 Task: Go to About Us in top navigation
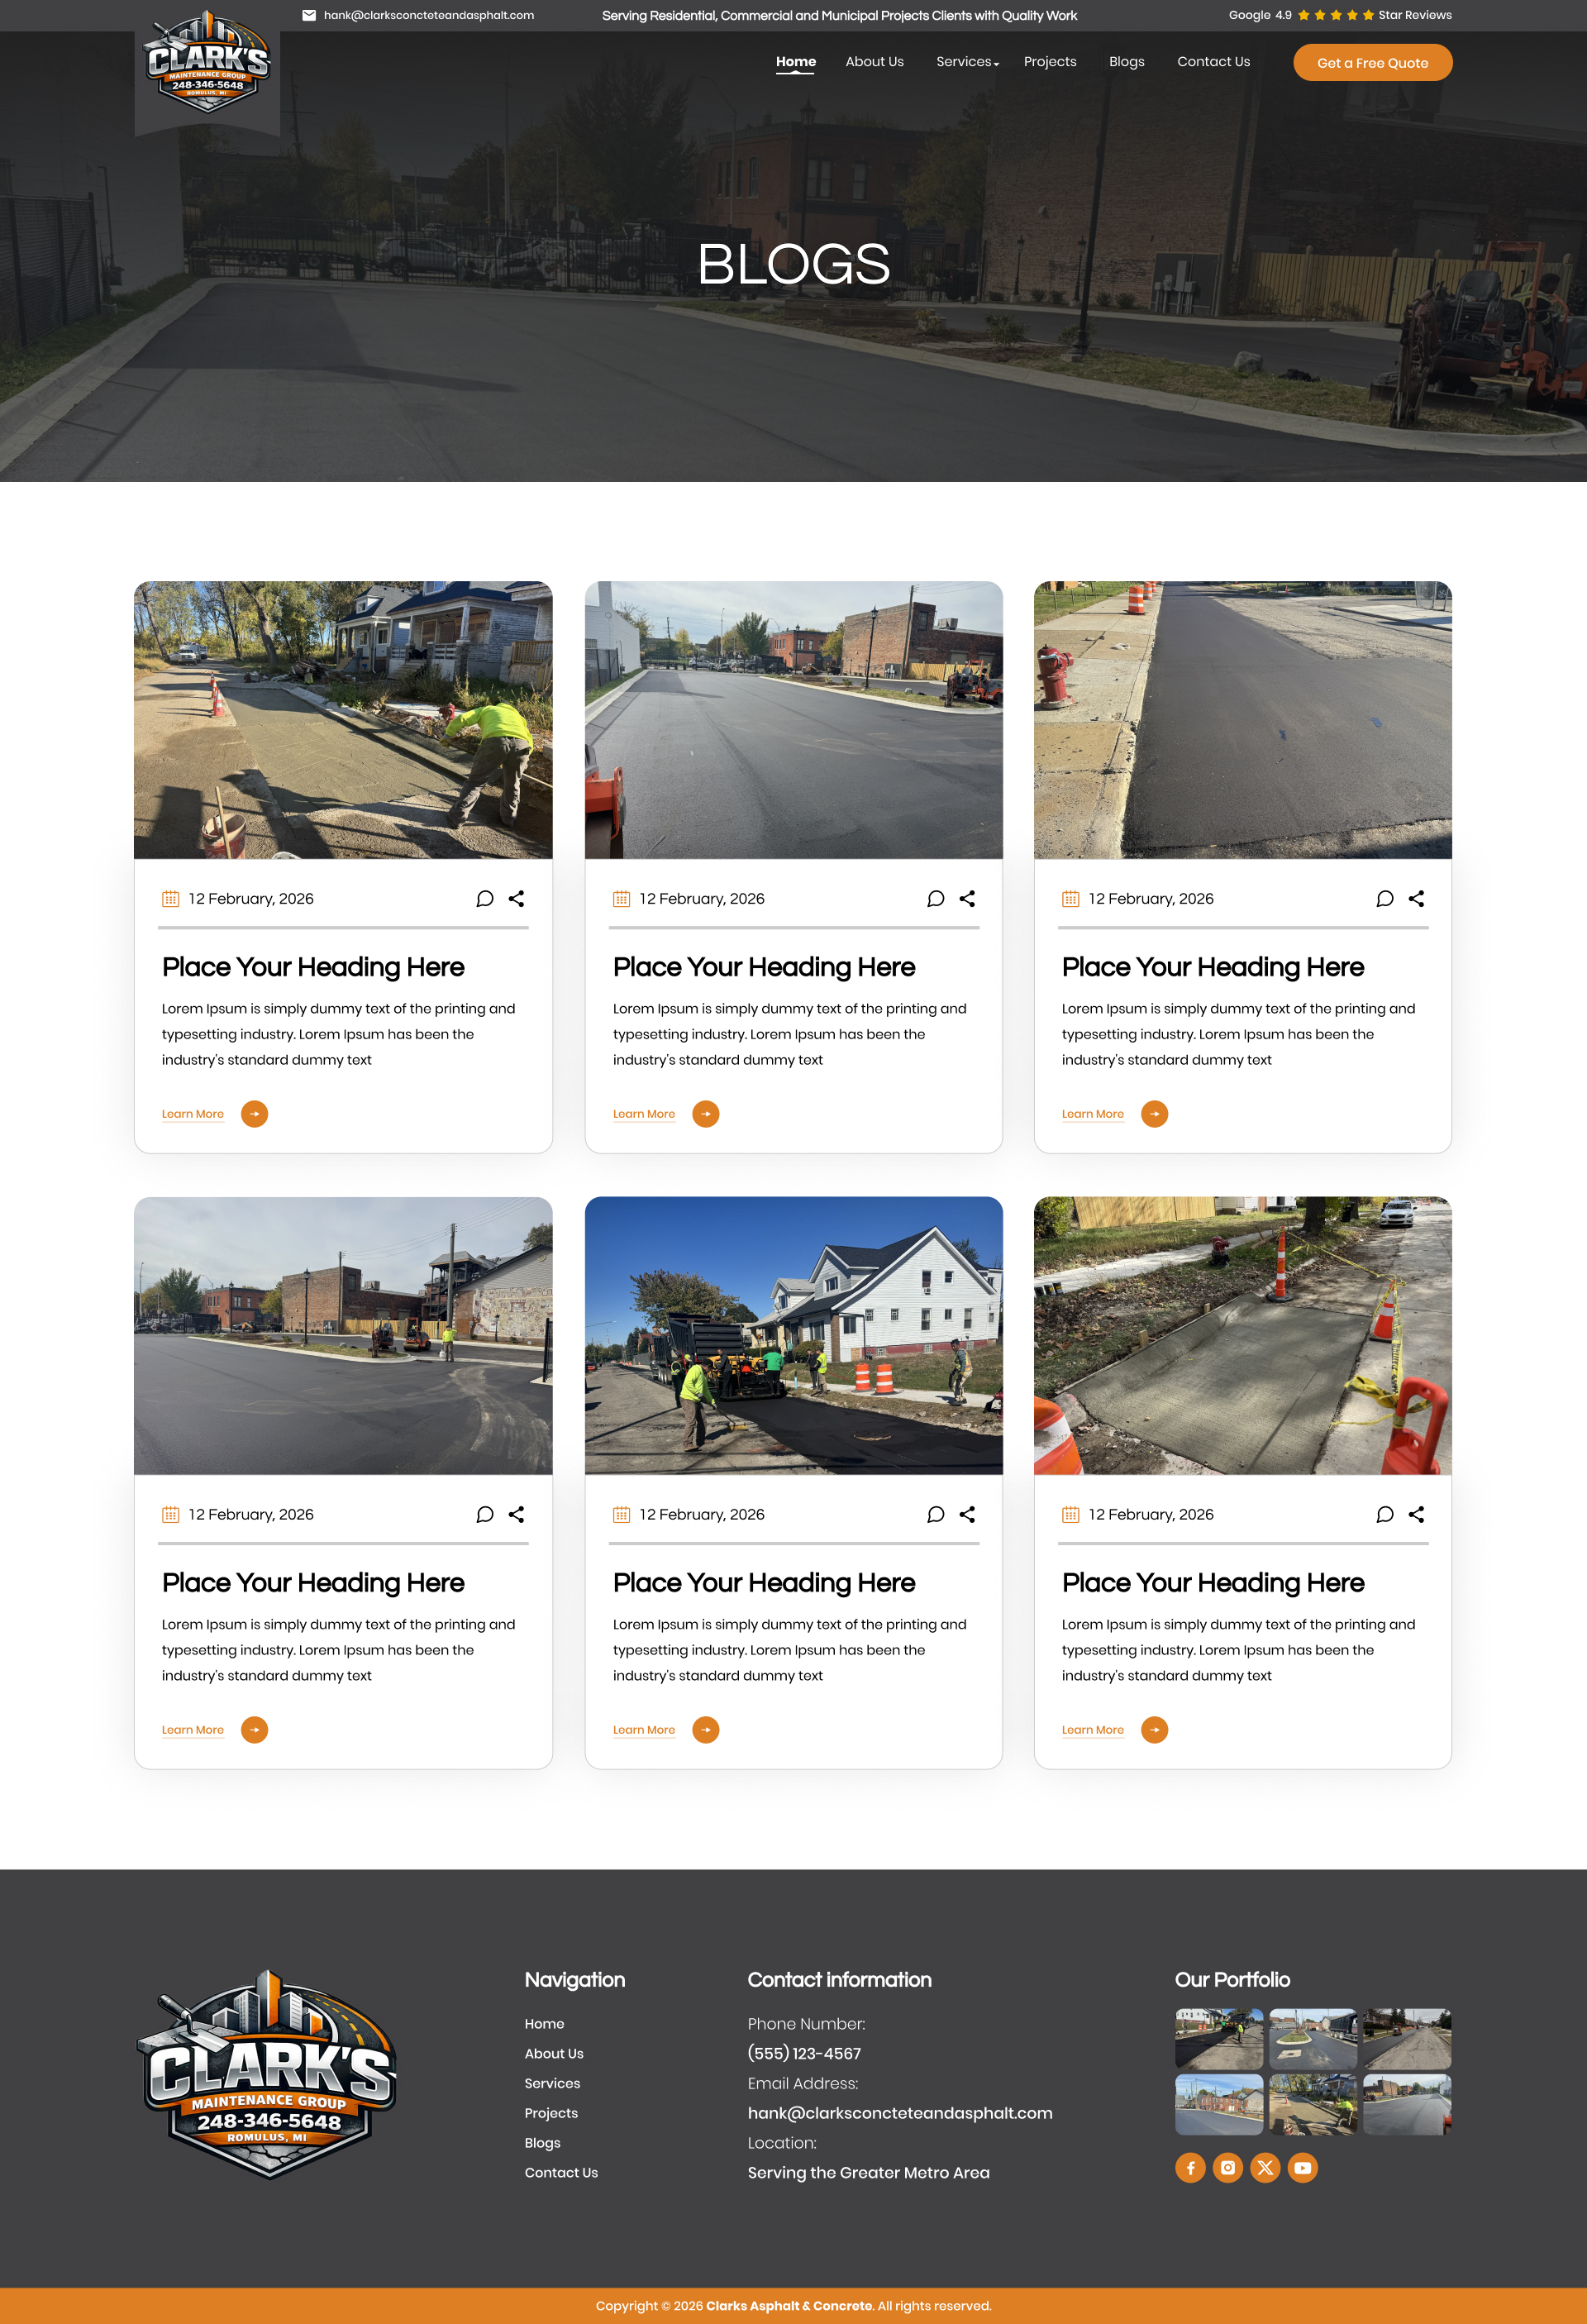pyautogui.click(x=874, y=62)
